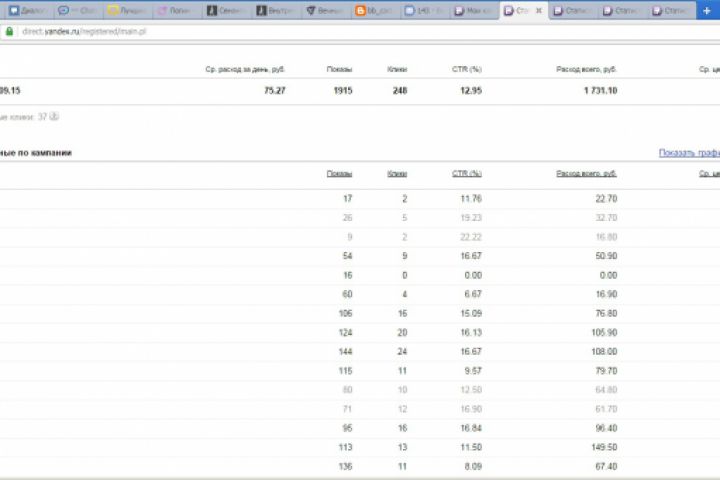Select the CTR cell 9.57
This screenshot has height=480, width=720.
click(x=473, y=371)
